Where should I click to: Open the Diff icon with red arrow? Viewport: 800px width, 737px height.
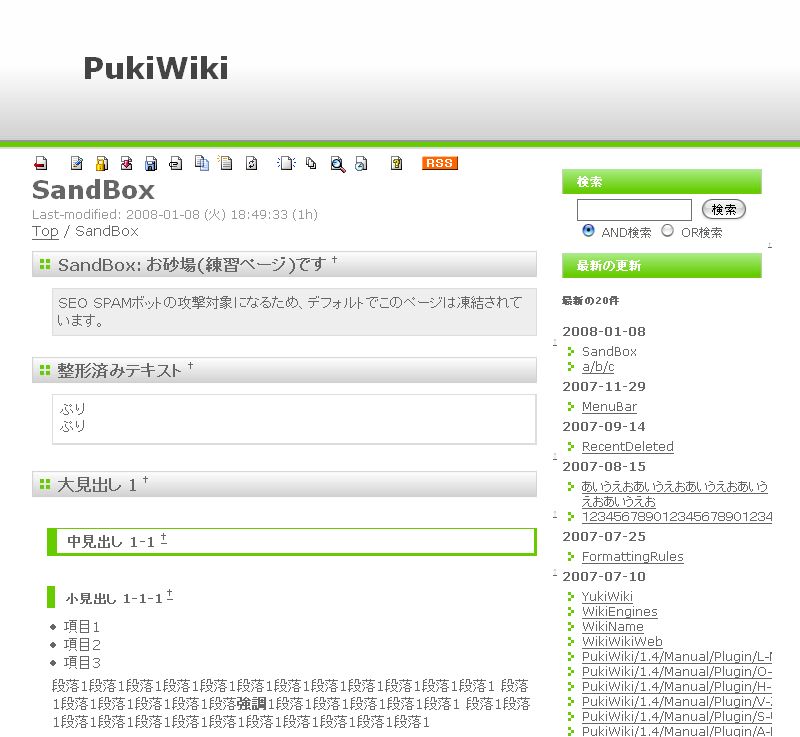coord(126,164)
